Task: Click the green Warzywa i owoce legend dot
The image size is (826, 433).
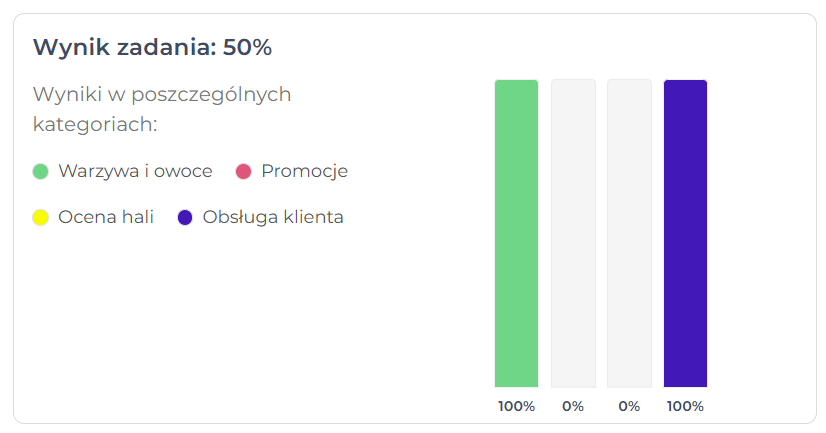Action: tap(40, 171)
